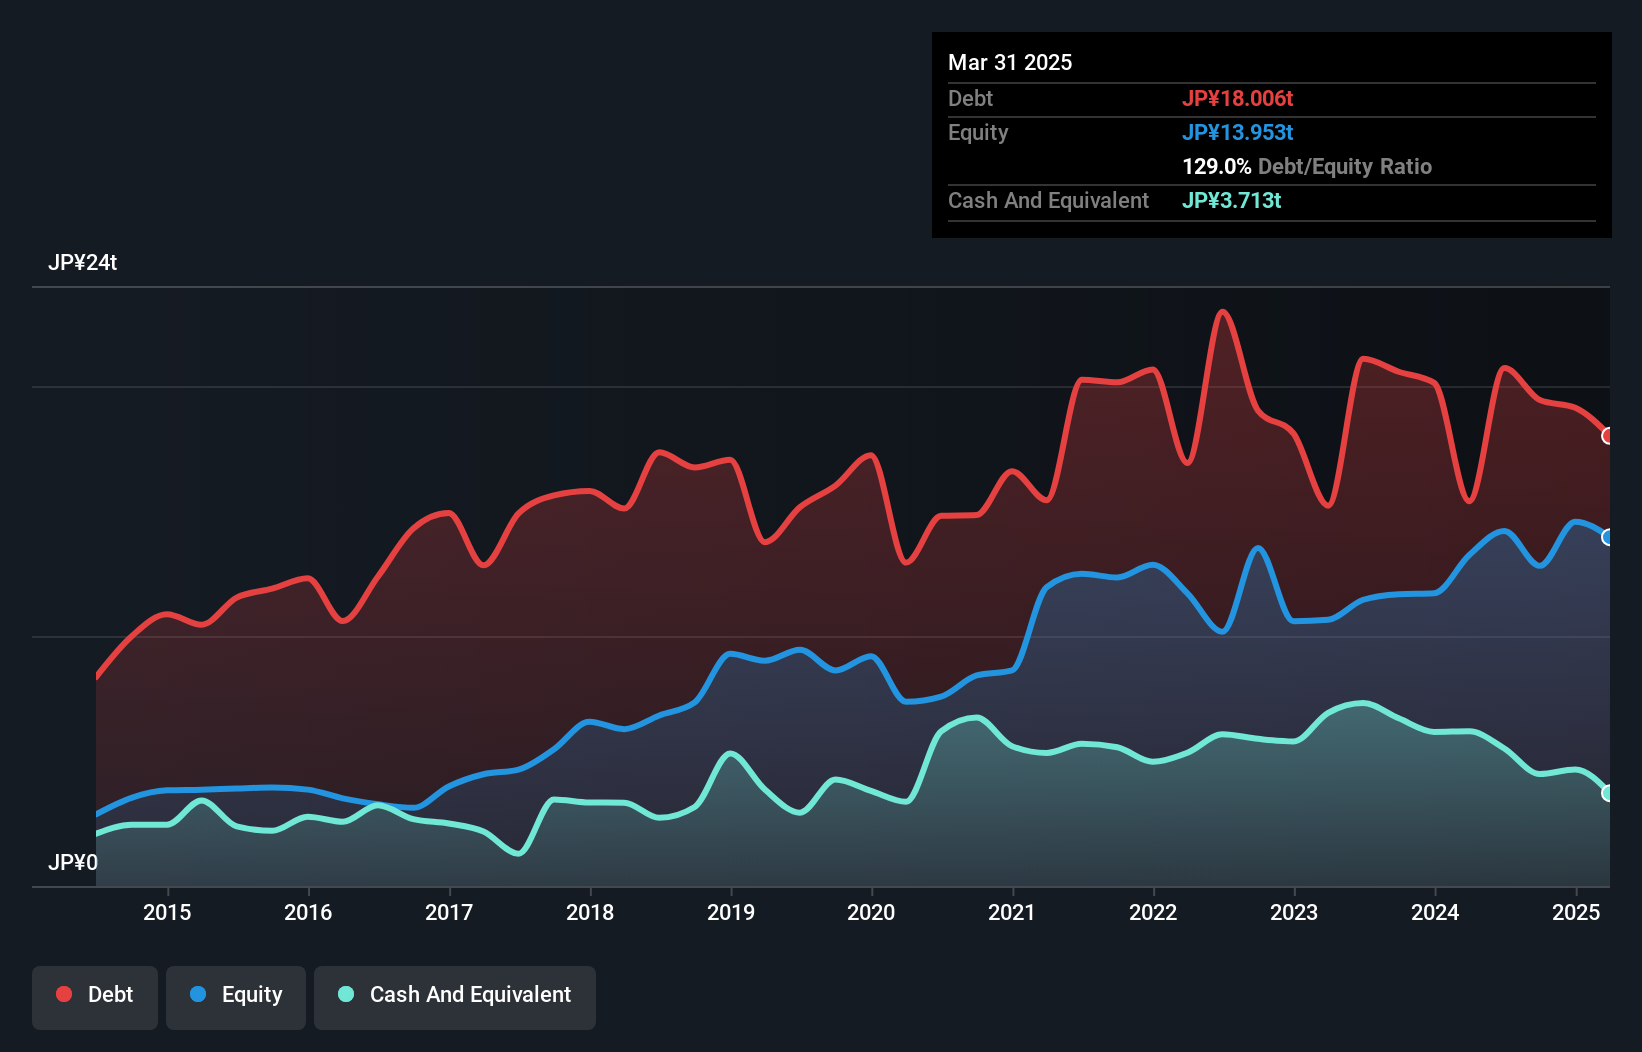The height and width of the screenshot is (1052, 1642).
Task: Click the blue Equity endpoint marker
Action: pyautogui.click(x=1608, y=537)
